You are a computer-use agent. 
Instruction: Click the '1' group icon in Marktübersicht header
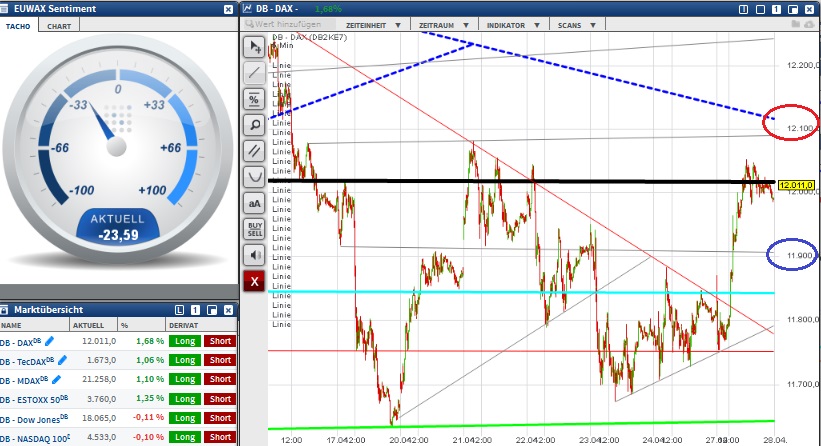195,310
